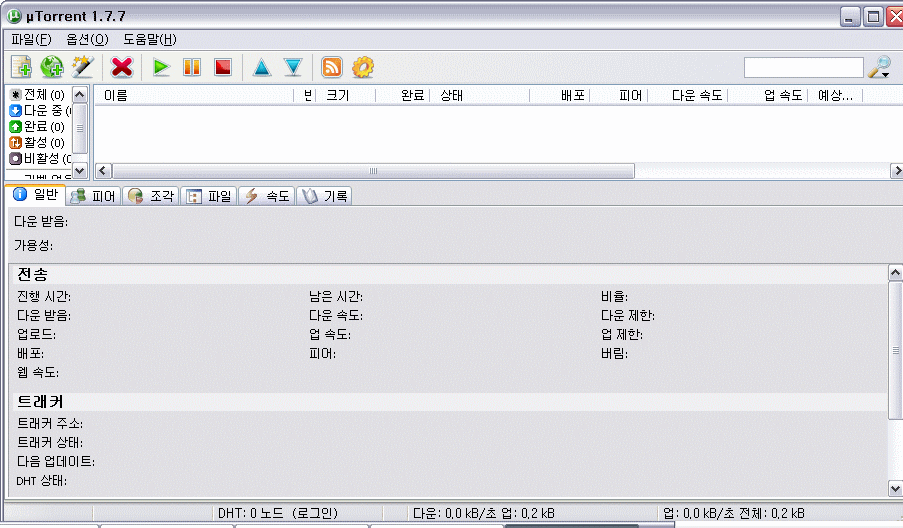The height and width of the screenshot is (528, 903).
Task: Click the red X Remove torrent icon
Action: click(x=122, y=67)
